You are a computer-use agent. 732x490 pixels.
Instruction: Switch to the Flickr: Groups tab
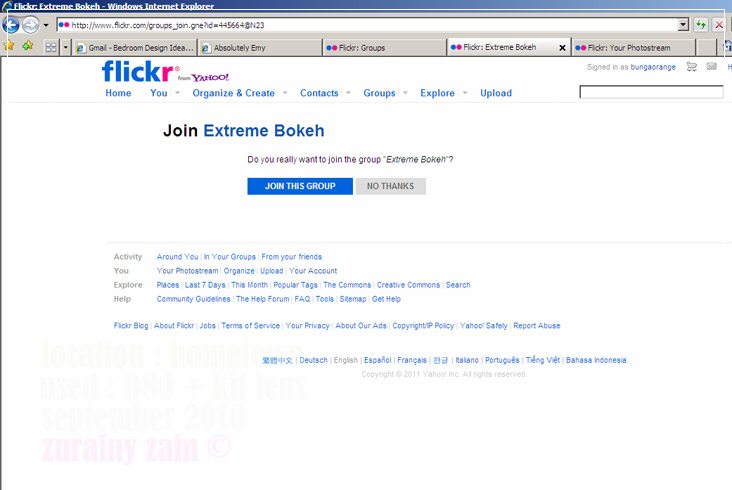[x=384, y=48]
